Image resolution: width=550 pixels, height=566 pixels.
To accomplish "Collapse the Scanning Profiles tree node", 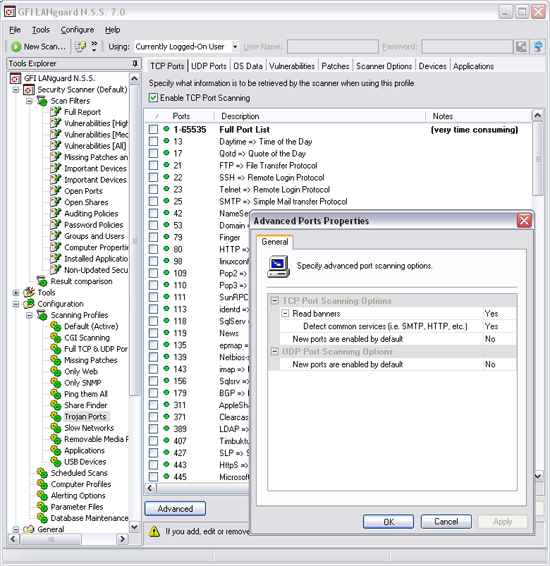I will (x=29, y=315).
